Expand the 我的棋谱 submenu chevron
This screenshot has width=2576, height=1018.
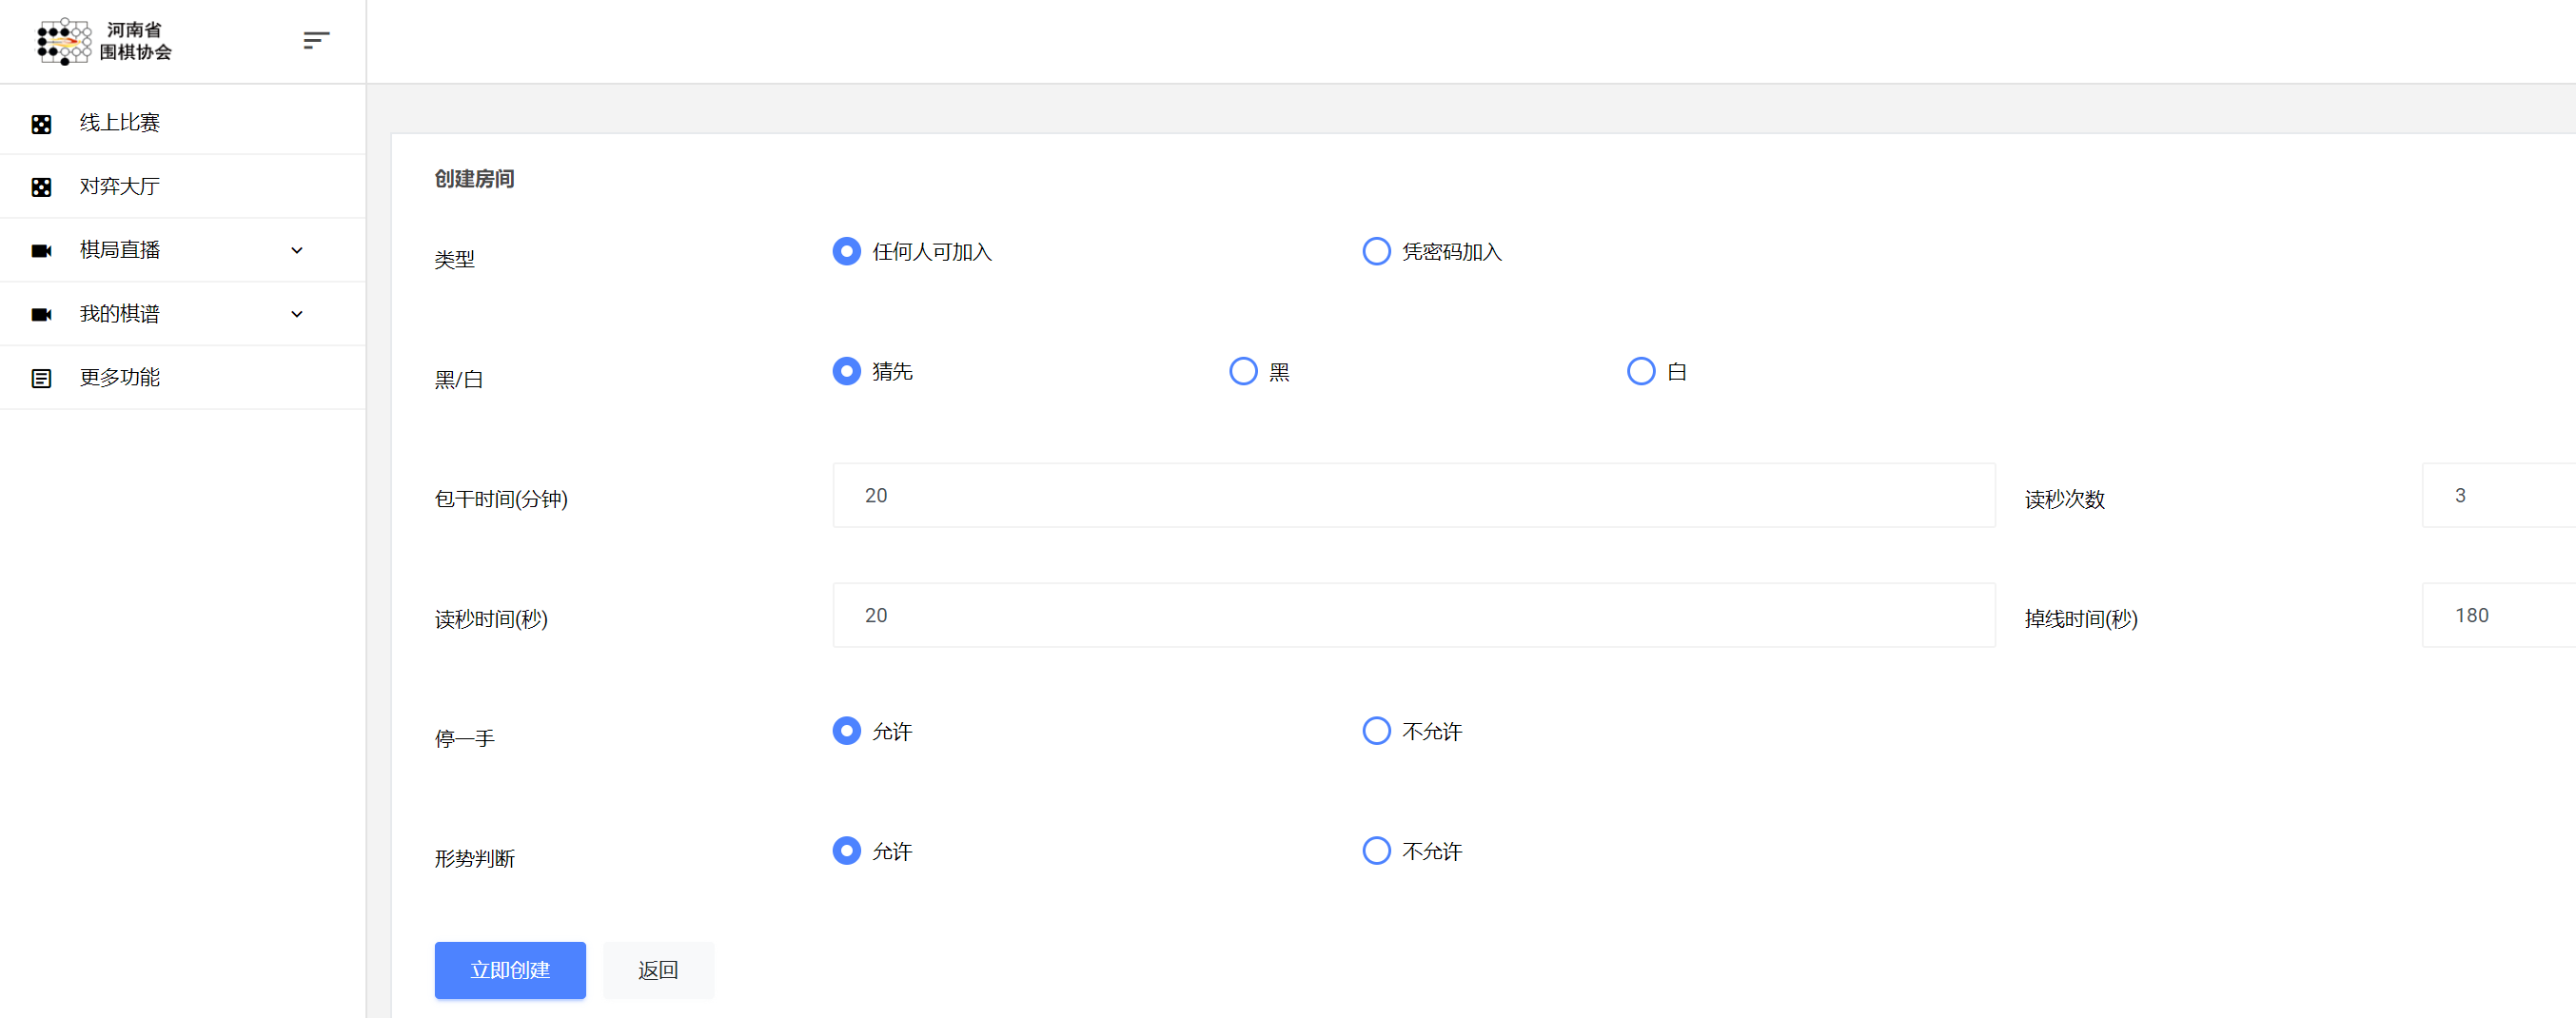click(x=297, y=315)
